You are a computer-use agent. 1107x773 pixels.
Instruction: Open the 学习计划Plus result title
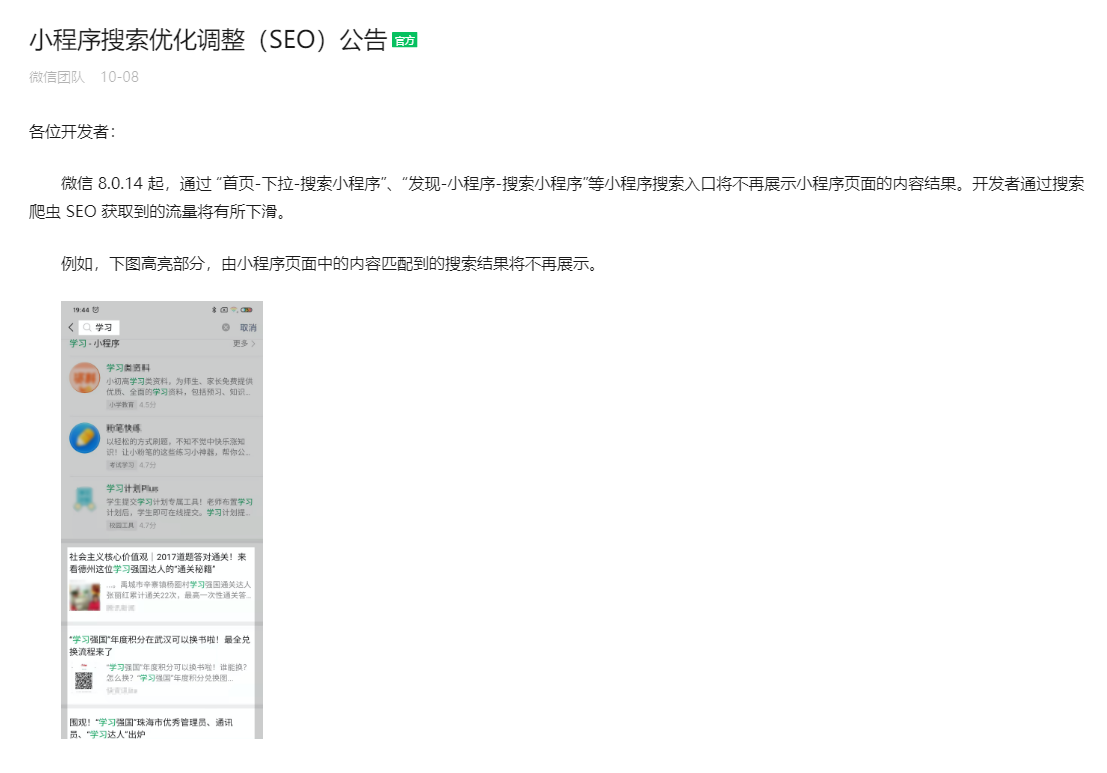click(x=132, y=489)
